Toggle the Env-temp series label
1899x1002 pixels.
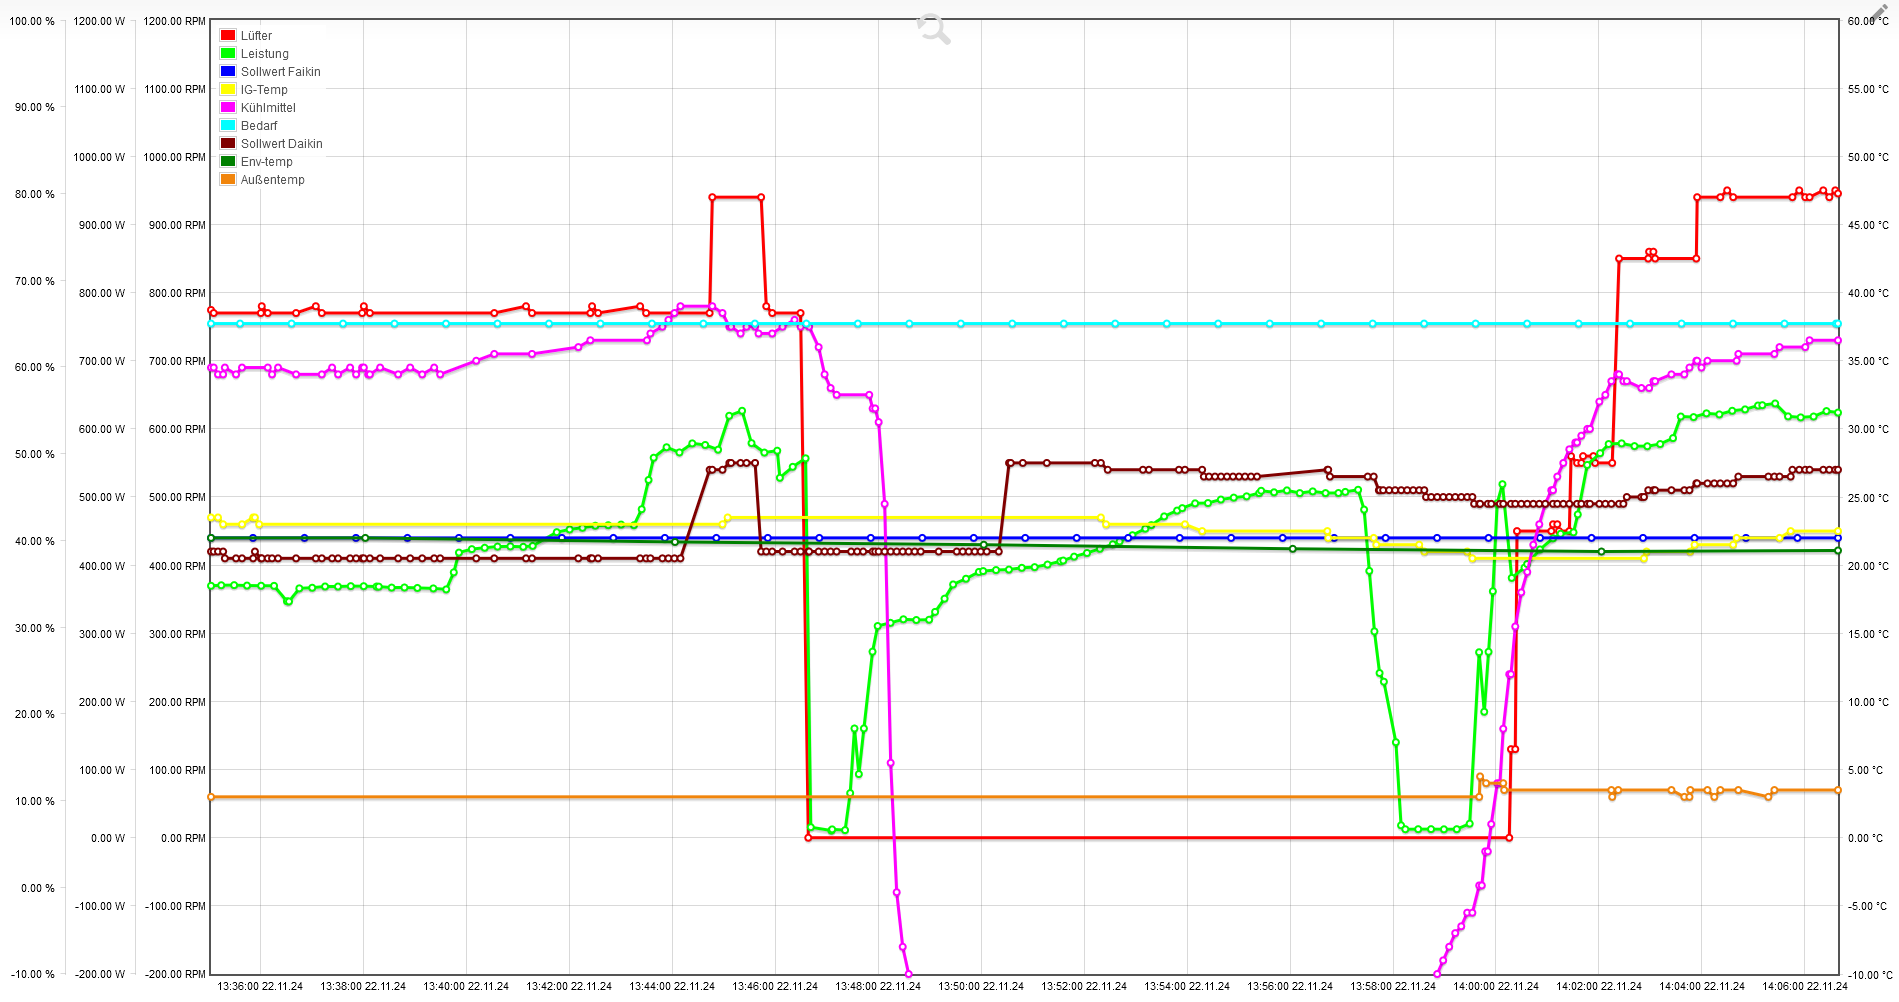point(267,161)
